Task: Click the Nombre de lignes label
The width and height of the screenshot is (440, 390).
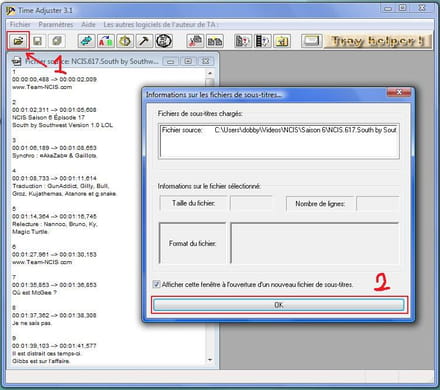Action: pos(320,203)
